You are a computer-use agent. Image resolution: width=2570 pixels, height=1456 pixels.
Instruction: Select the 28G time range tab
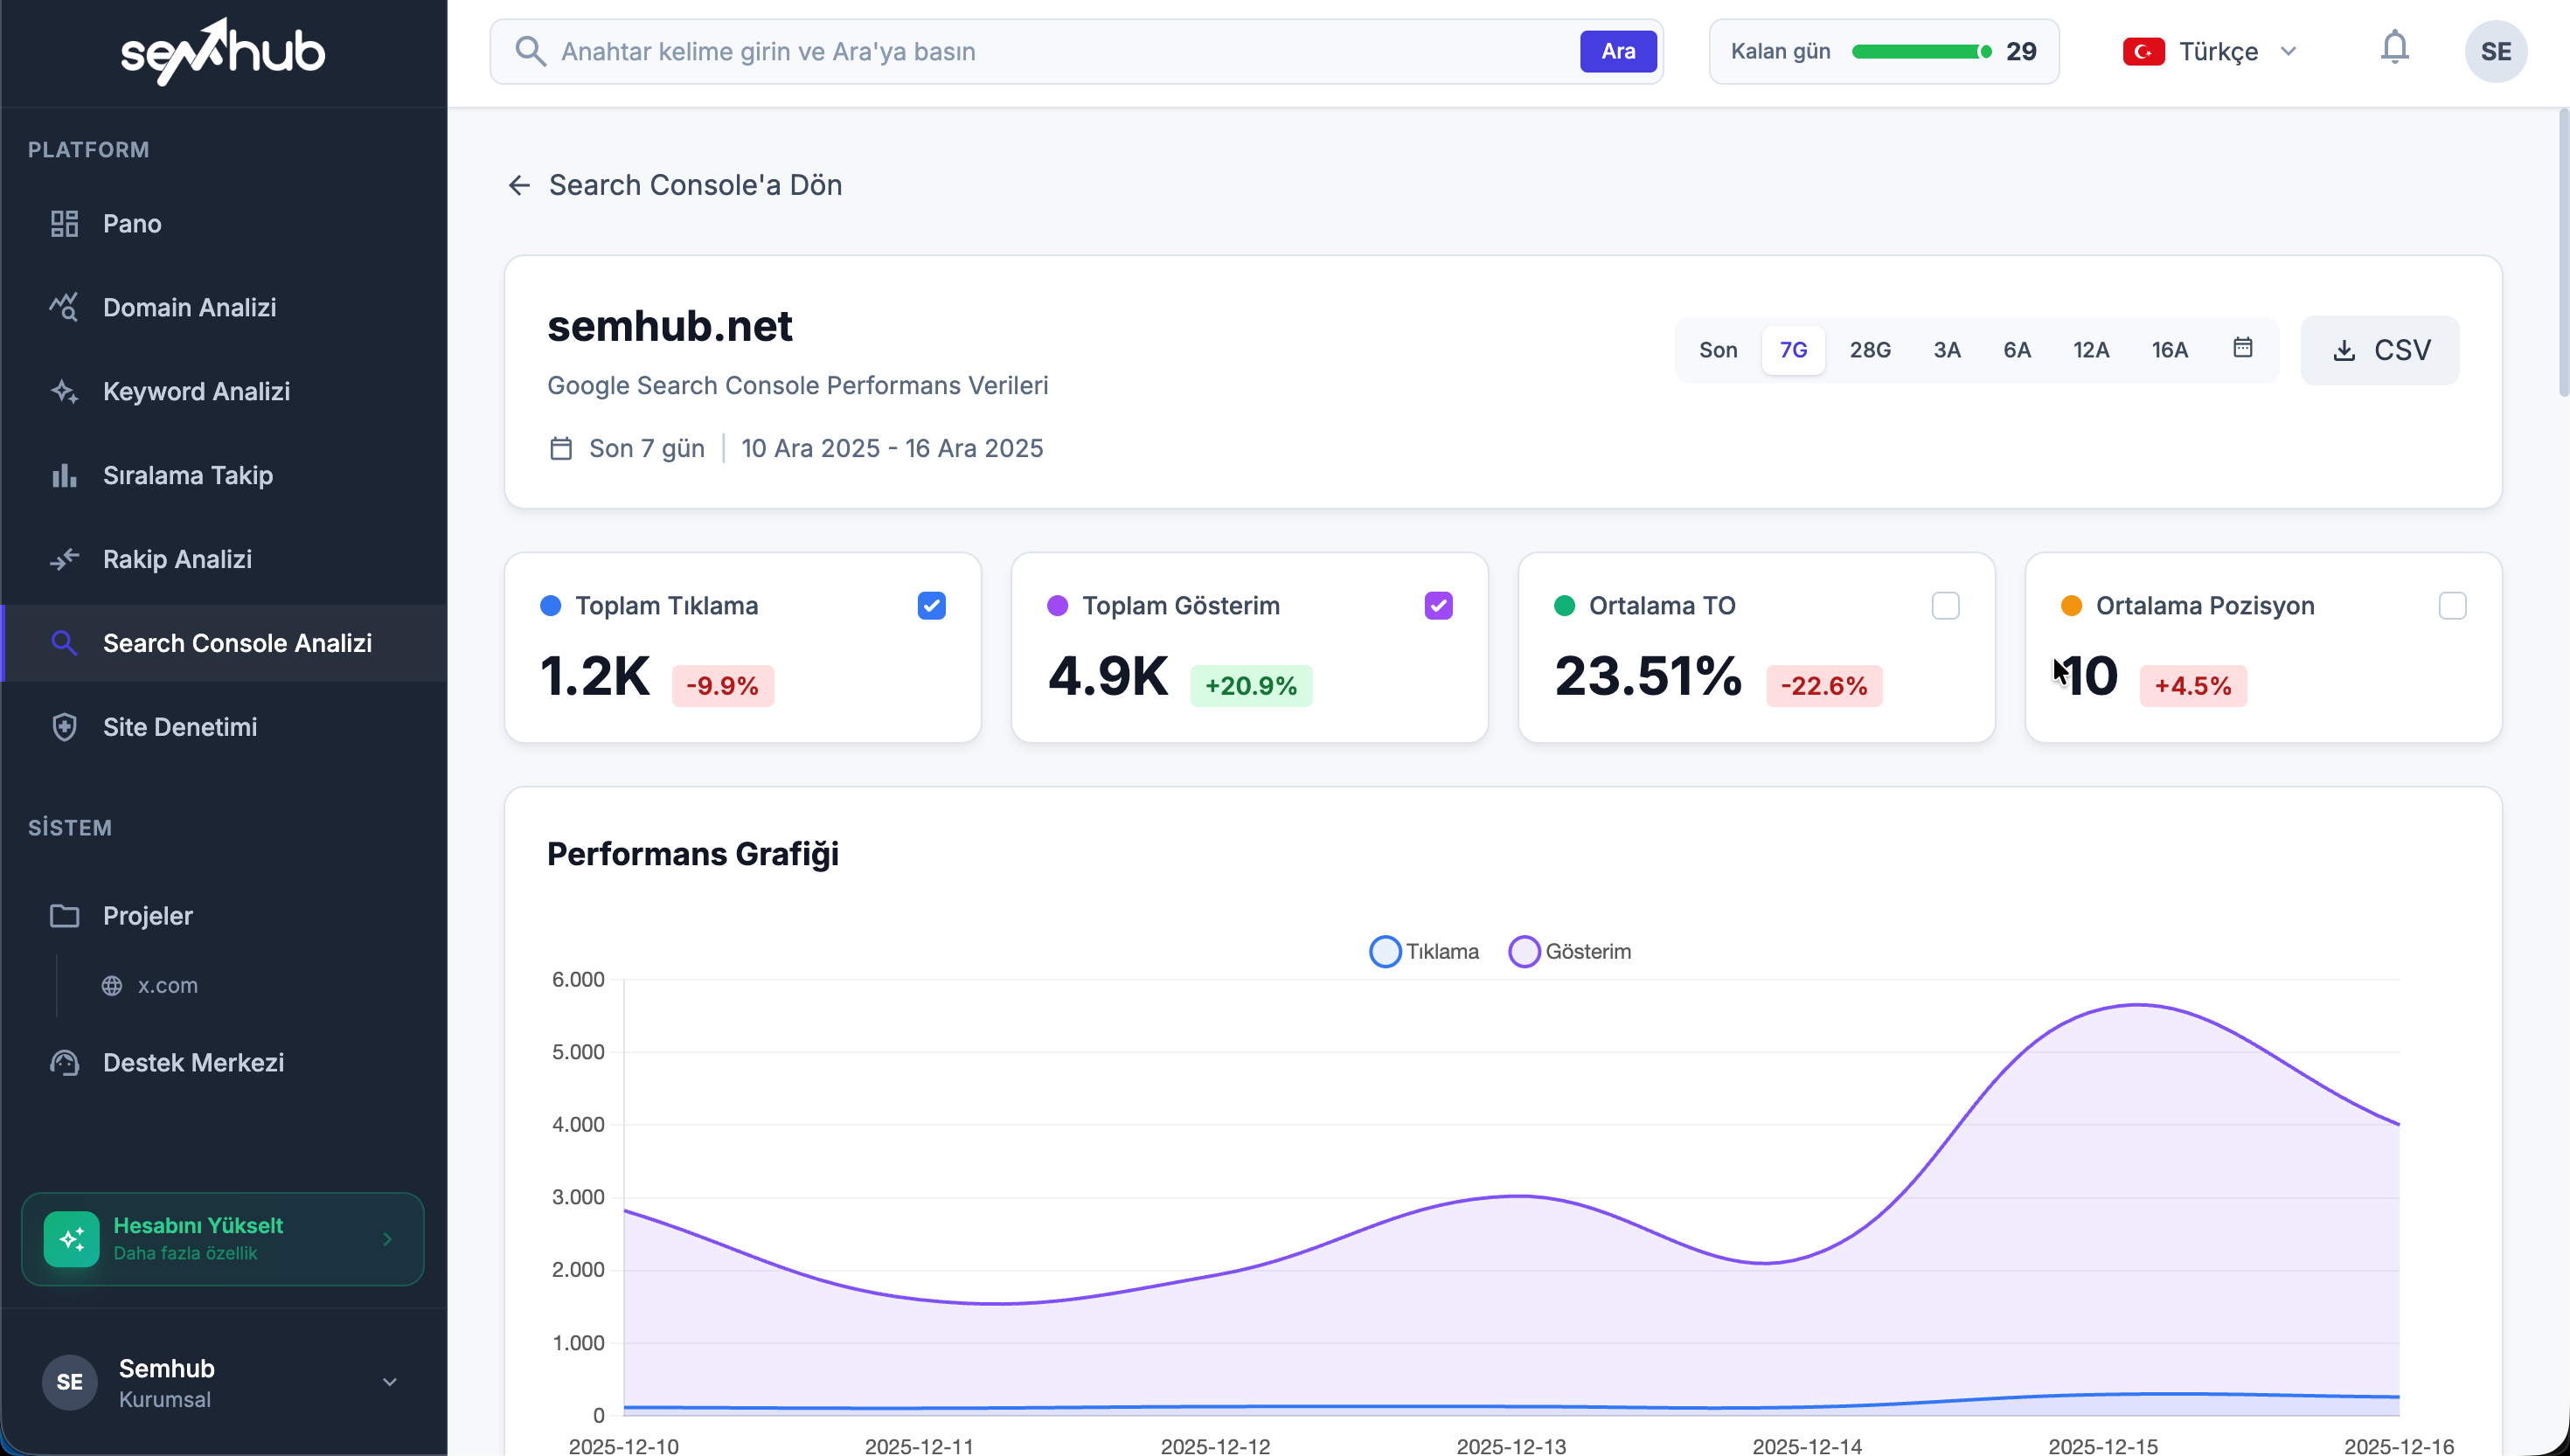[x=1869, y=350]
